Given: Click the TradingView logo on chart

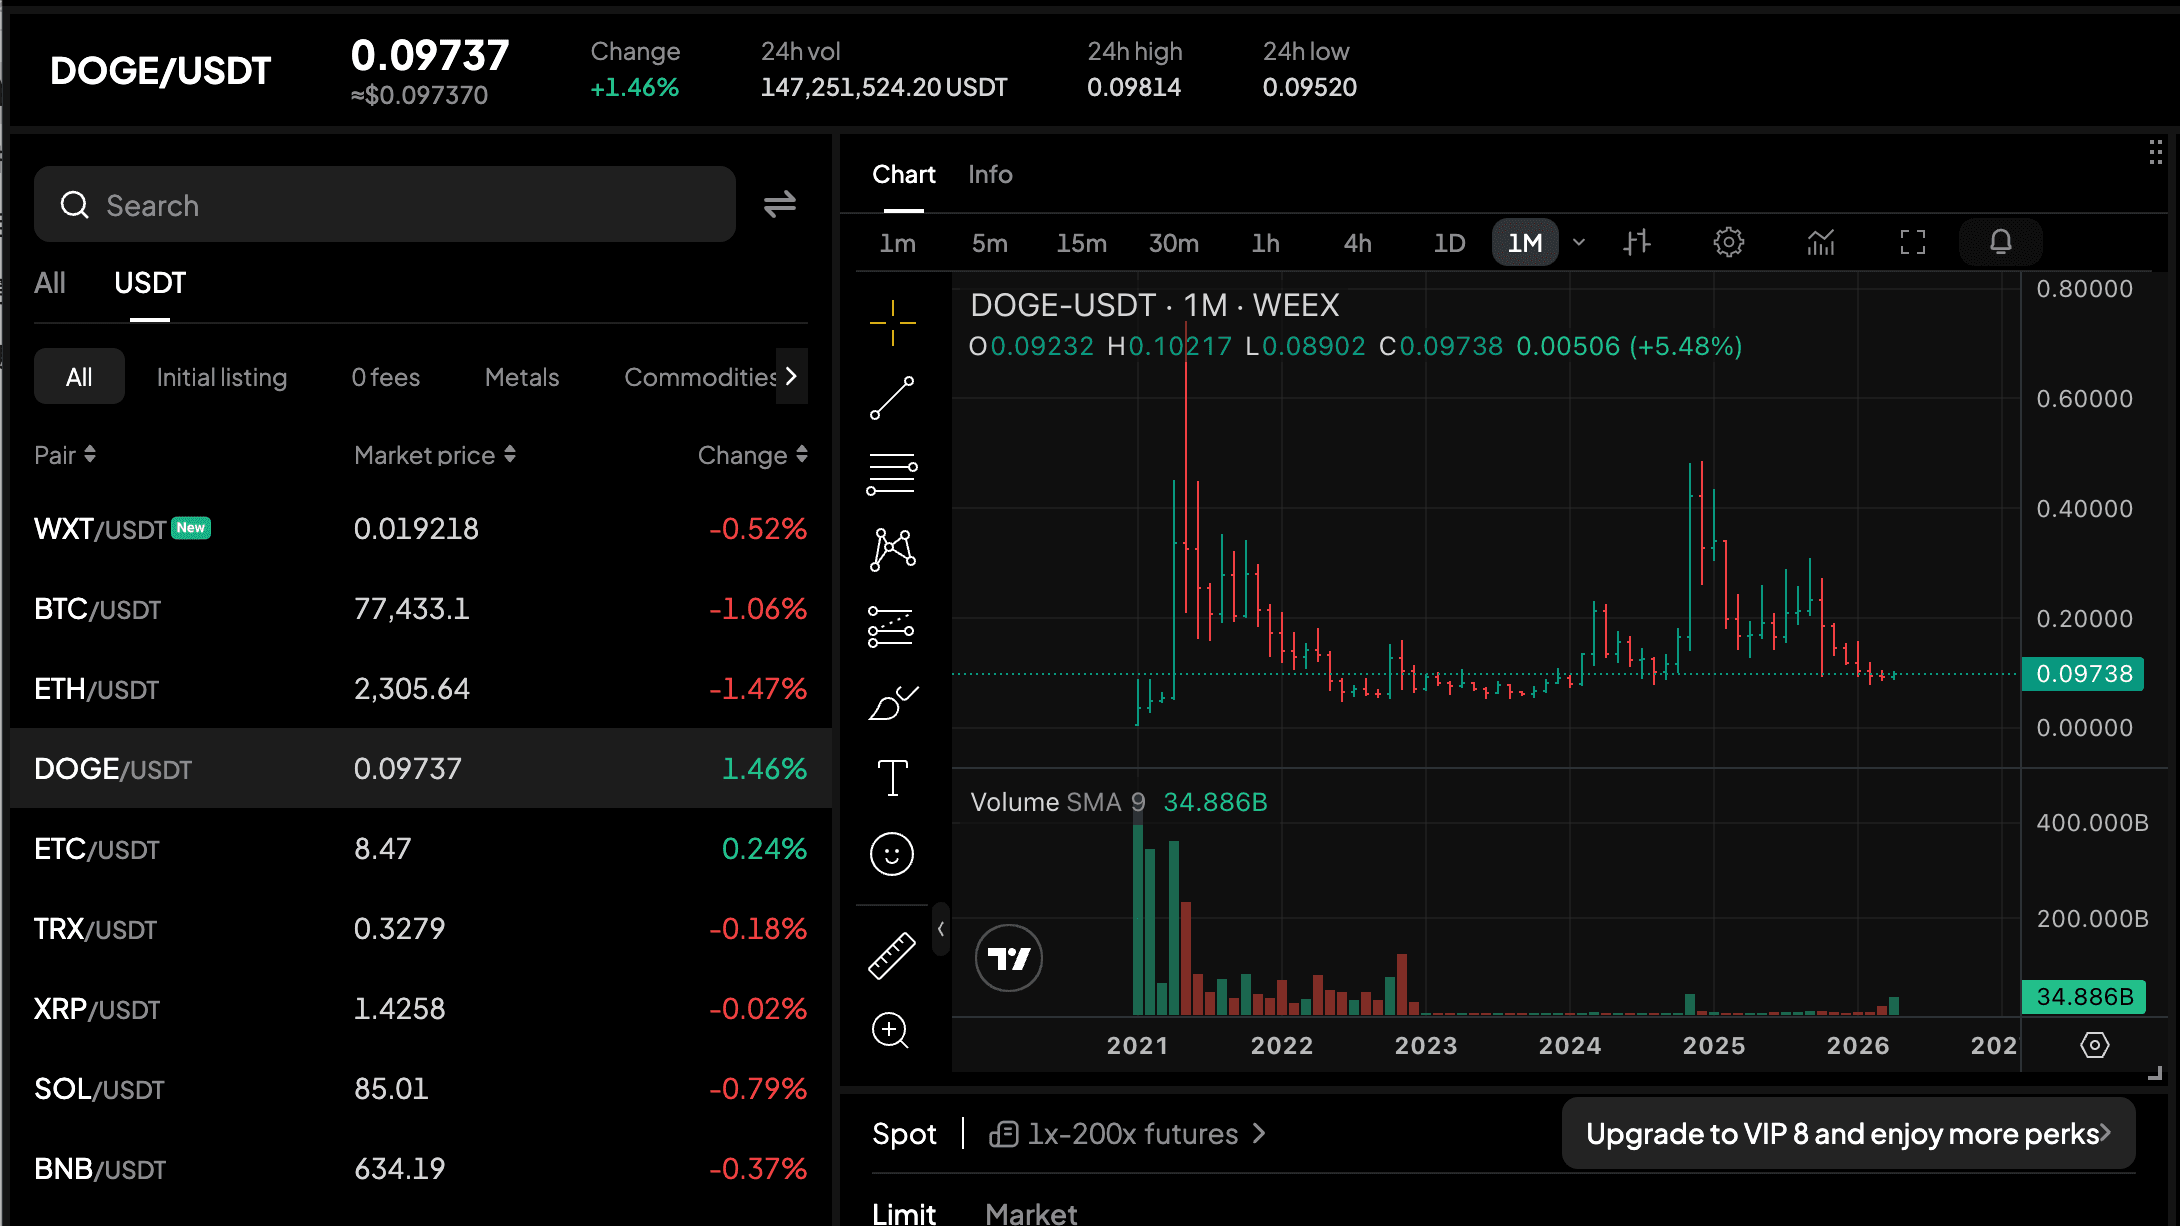Looking at the screenshot, I should (x=1009, y=958).
